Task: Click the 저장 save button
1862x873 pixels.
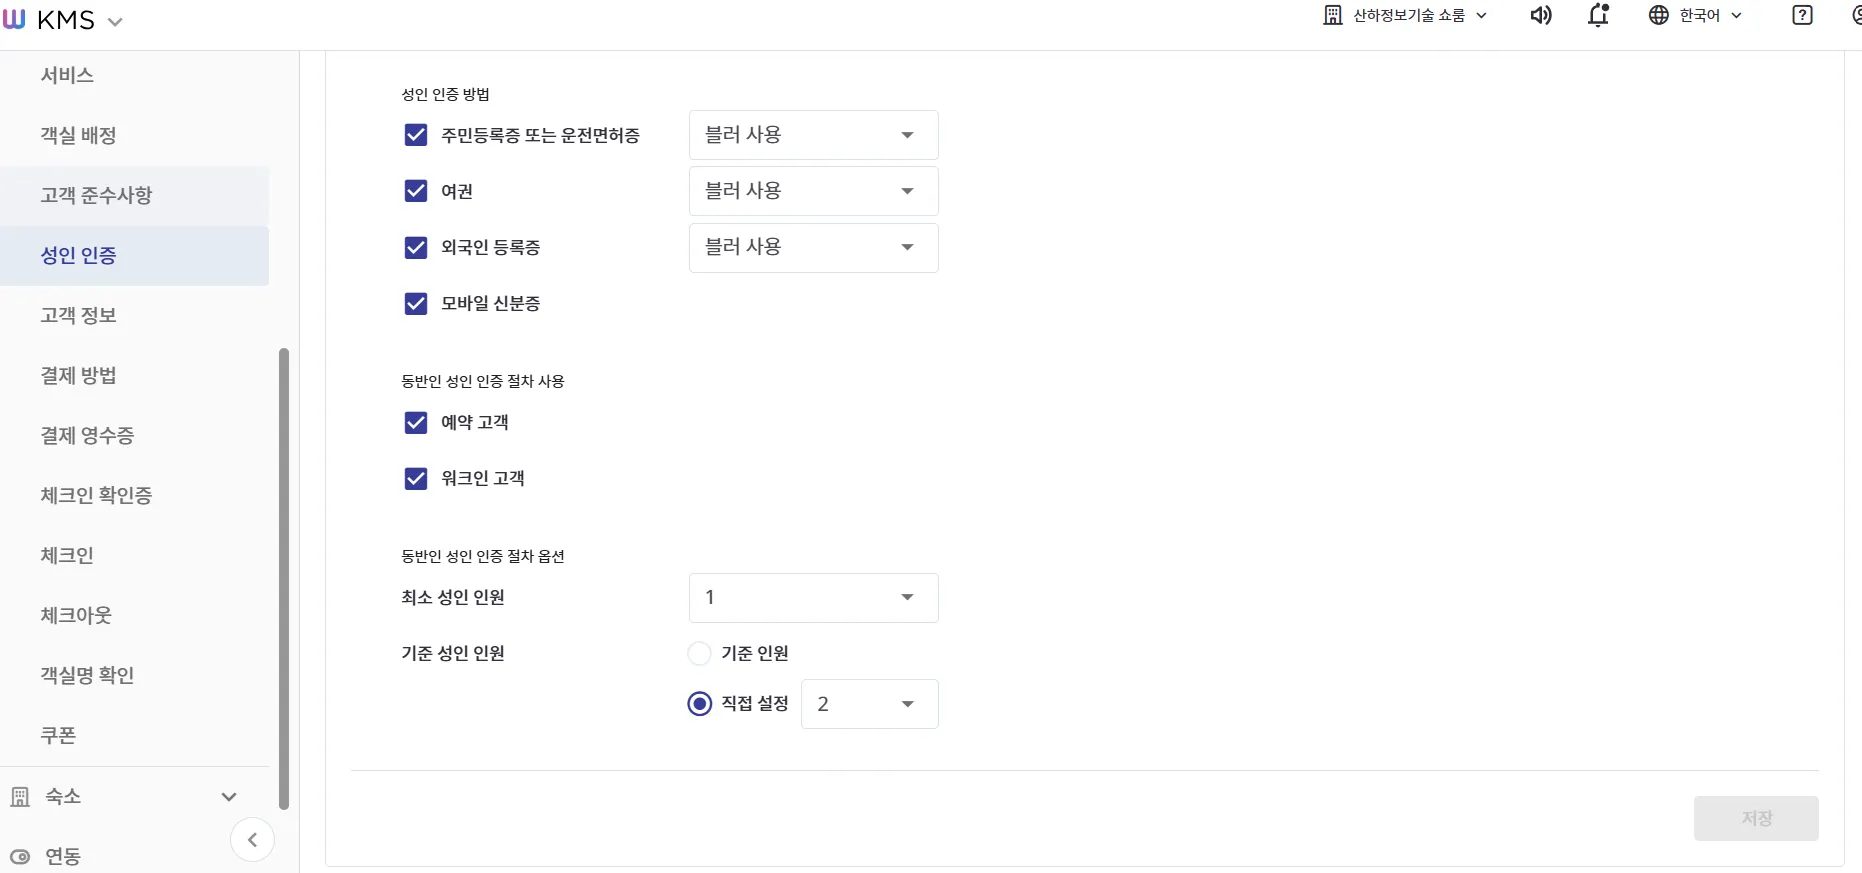Action: pyautogui.click(x=1755, y=818)
